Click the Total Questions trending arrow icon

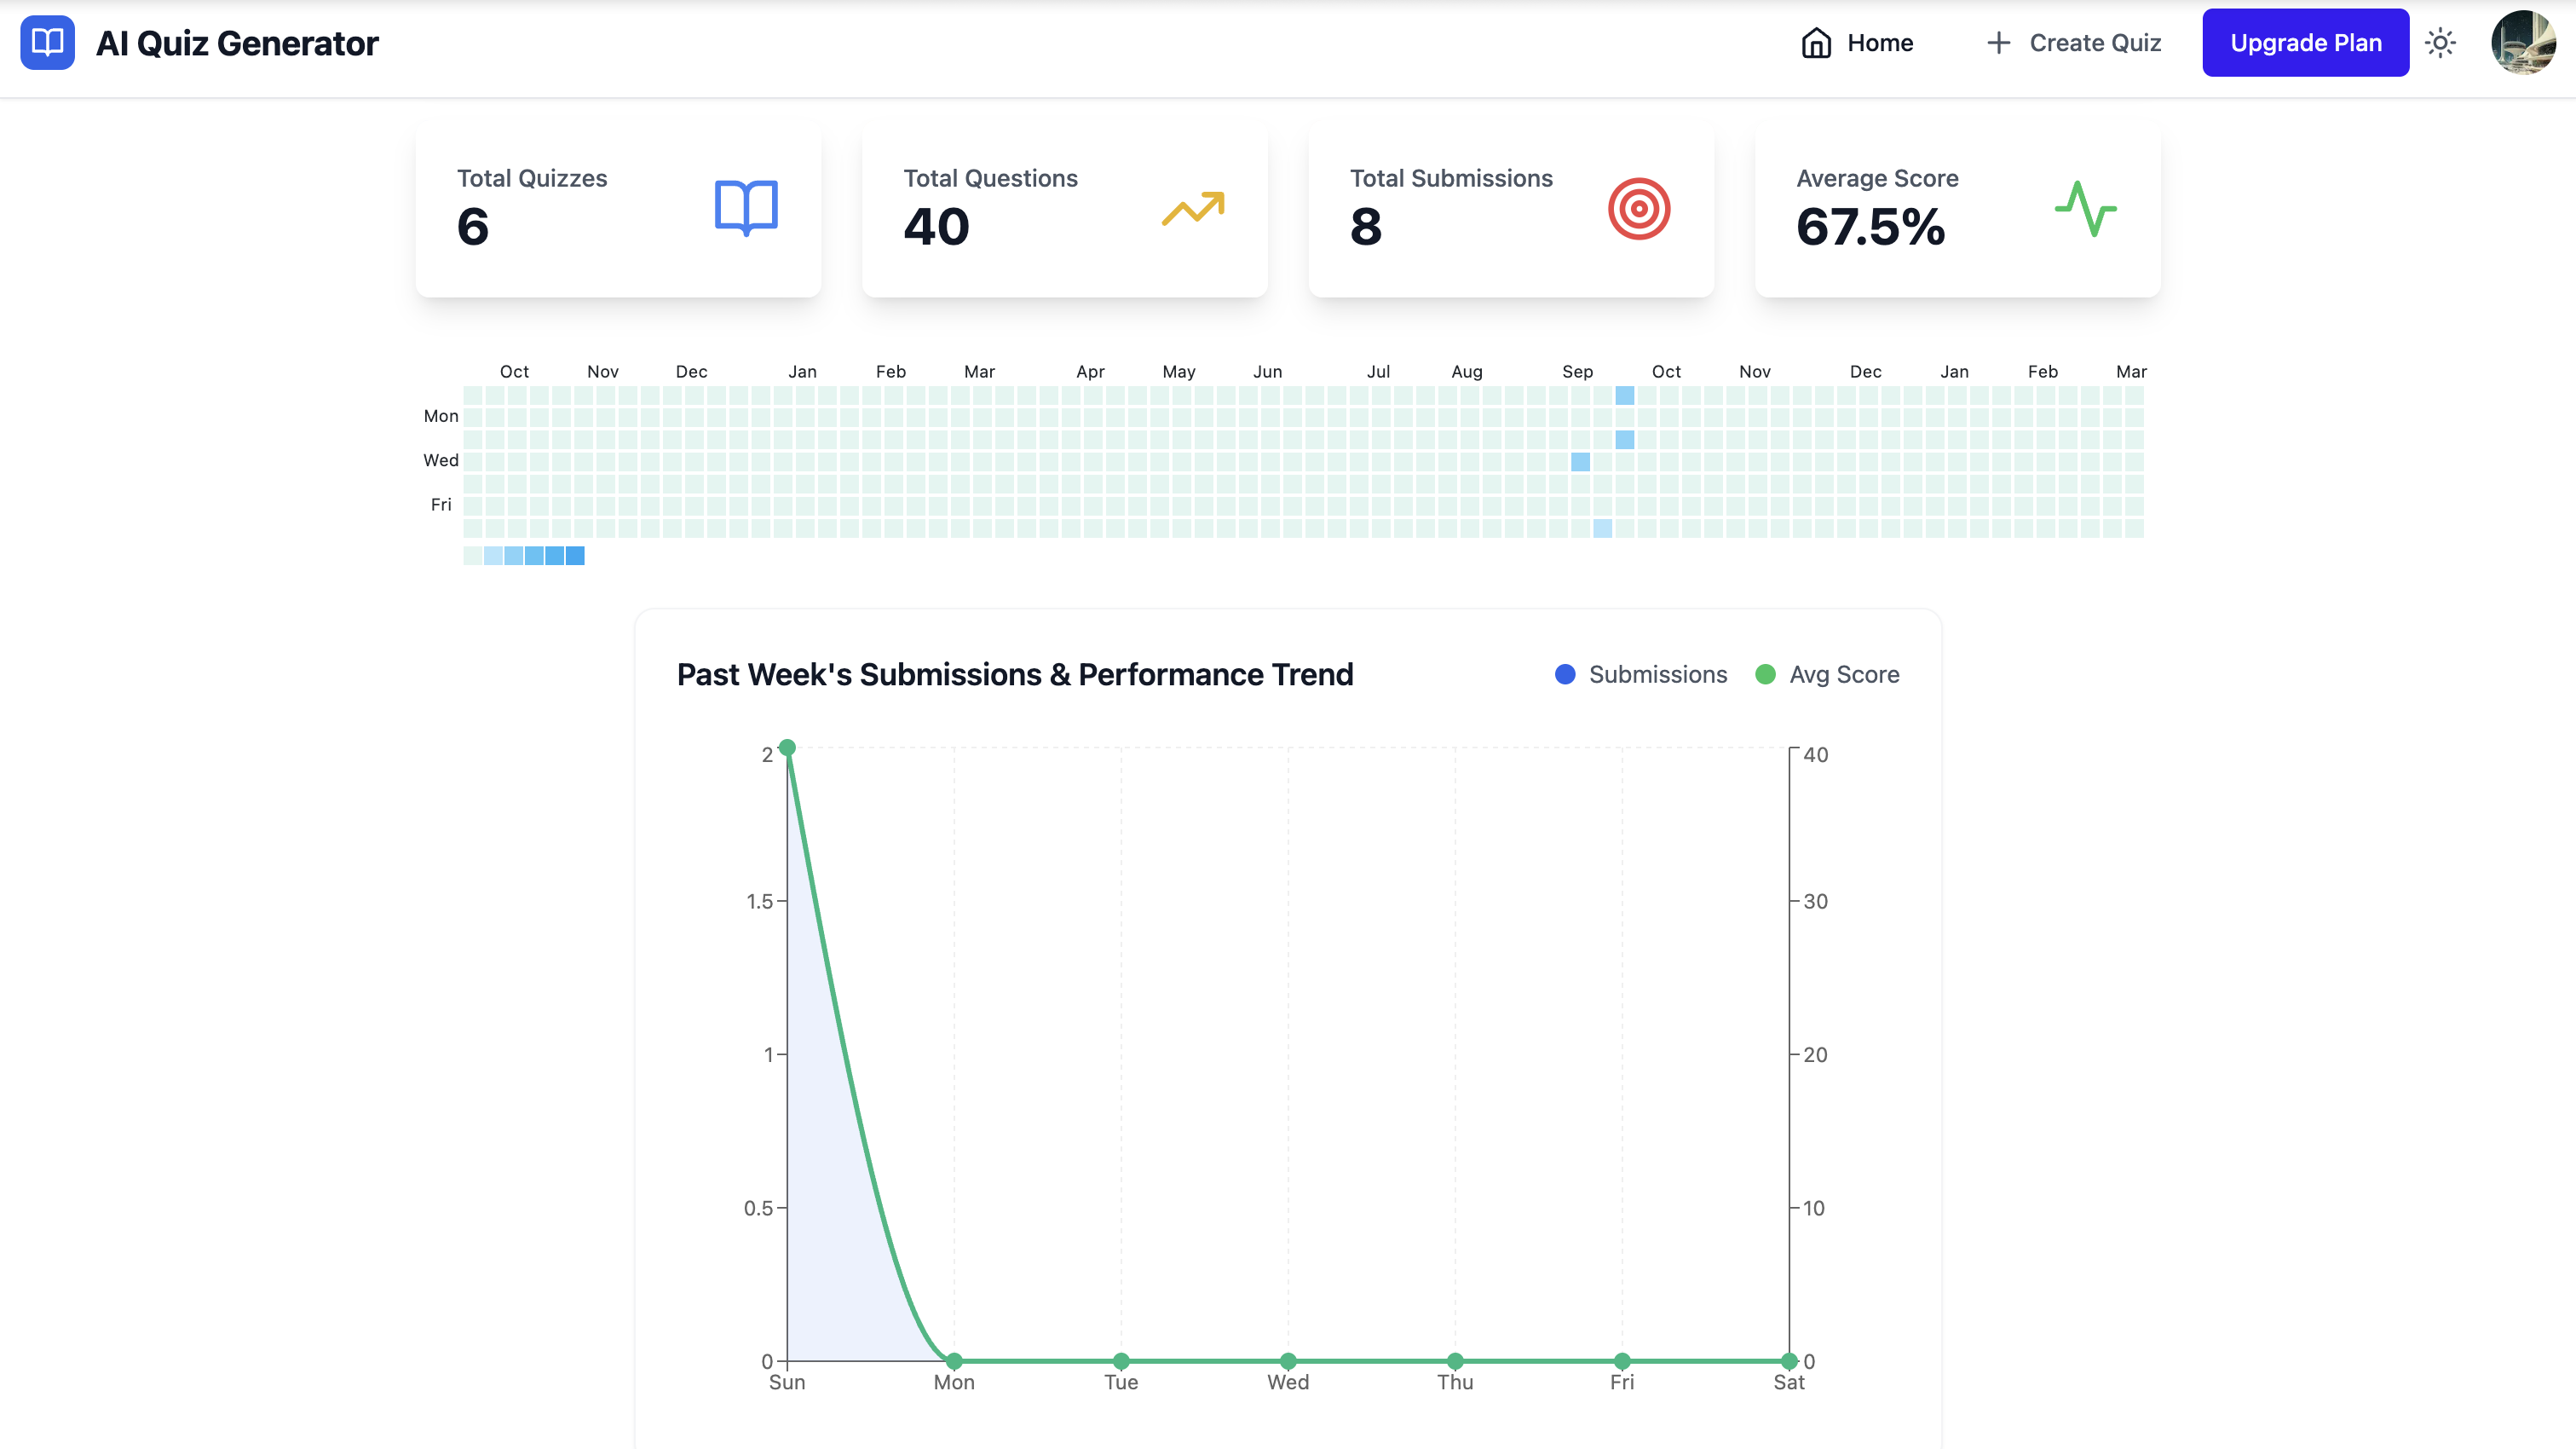click(1192, 208)
